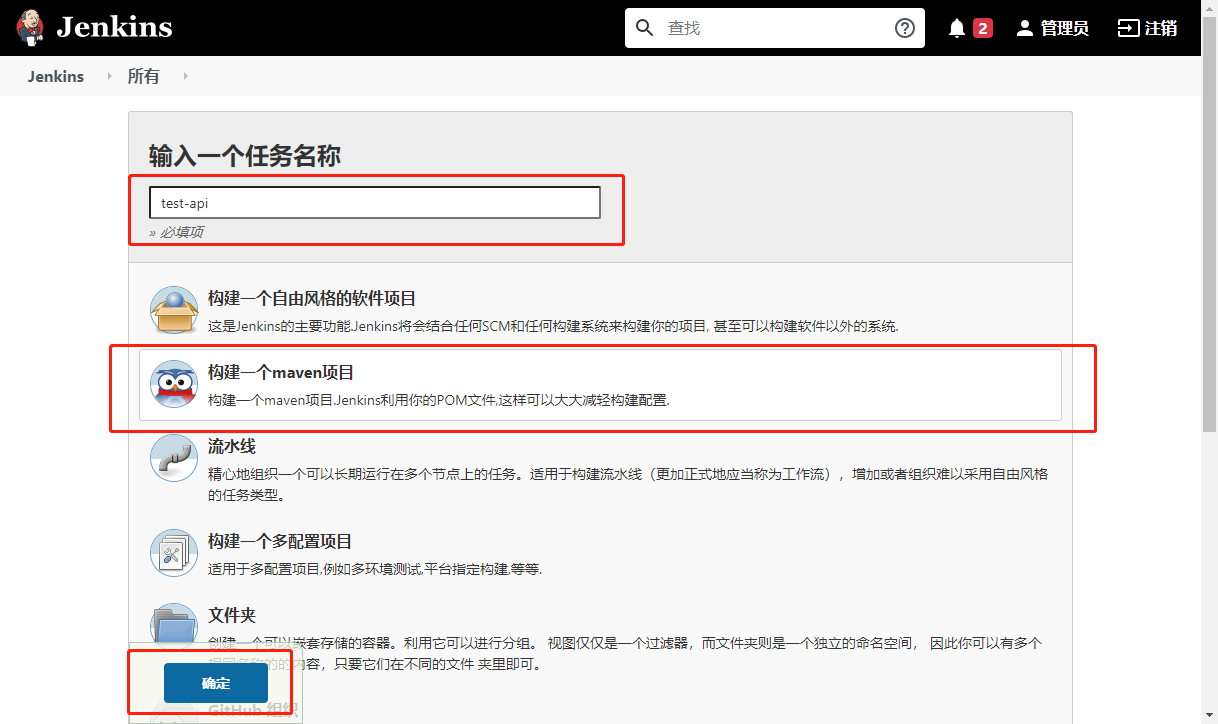The image size is (1218, 724).
Task: Click the 确定 button
Action: (x=216, y=683)
